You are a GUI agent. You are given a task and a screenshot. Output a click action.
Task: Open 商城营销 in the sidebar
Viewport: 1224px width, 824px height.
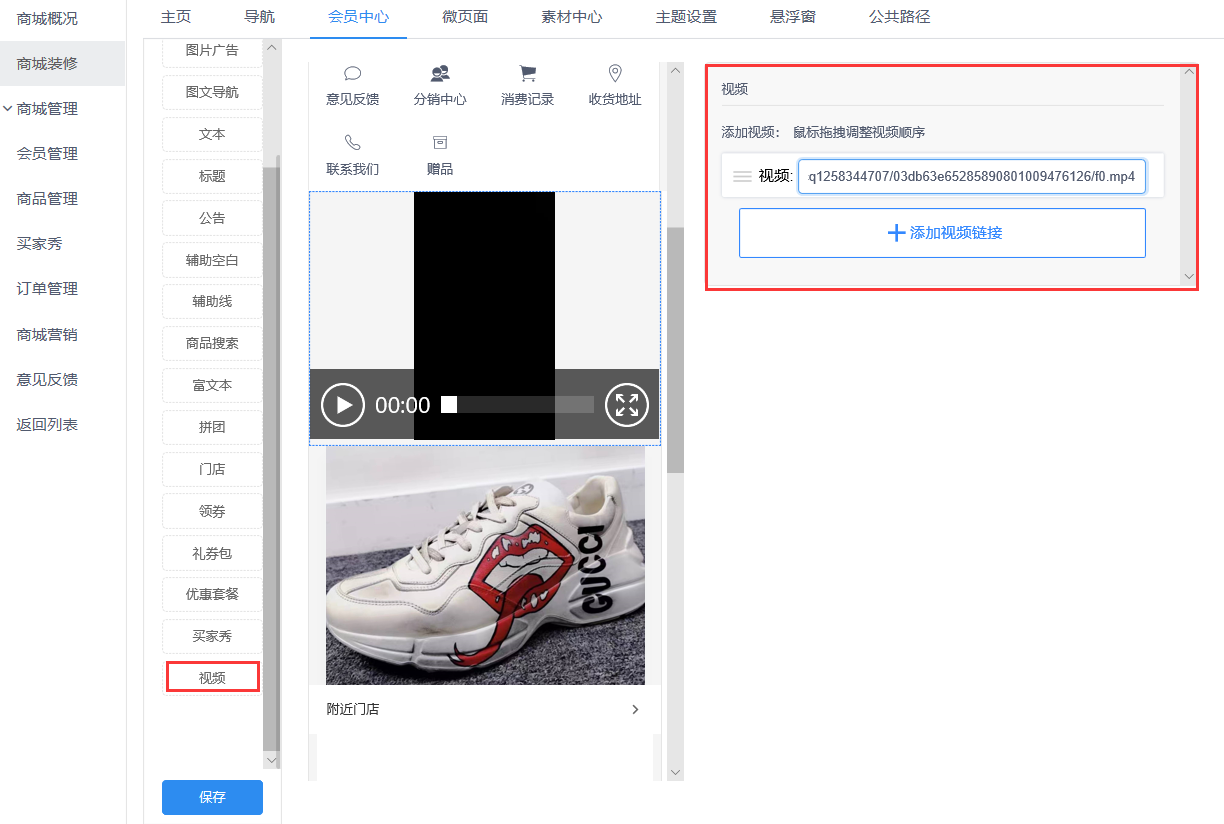coord(47,334)
